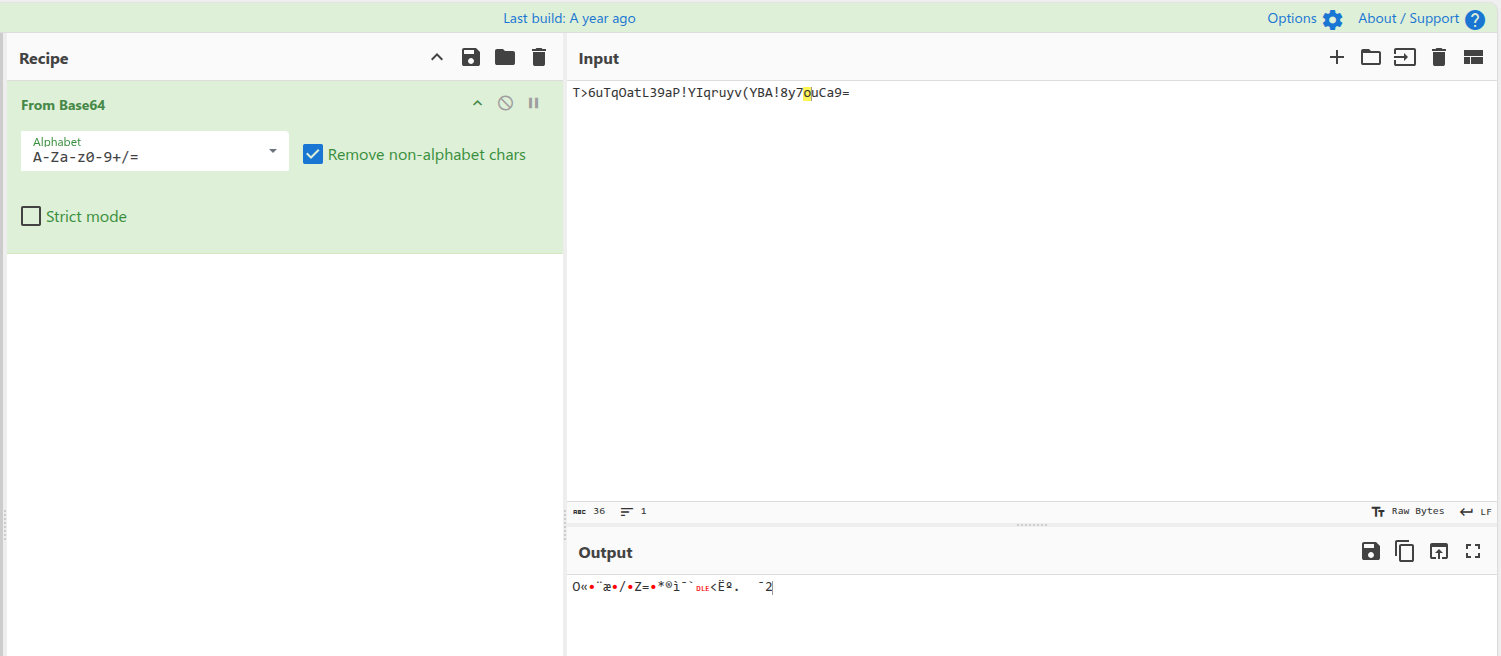Save the current recipe
The width and height of the screenshot is (1501, 656).
point(471,58)
